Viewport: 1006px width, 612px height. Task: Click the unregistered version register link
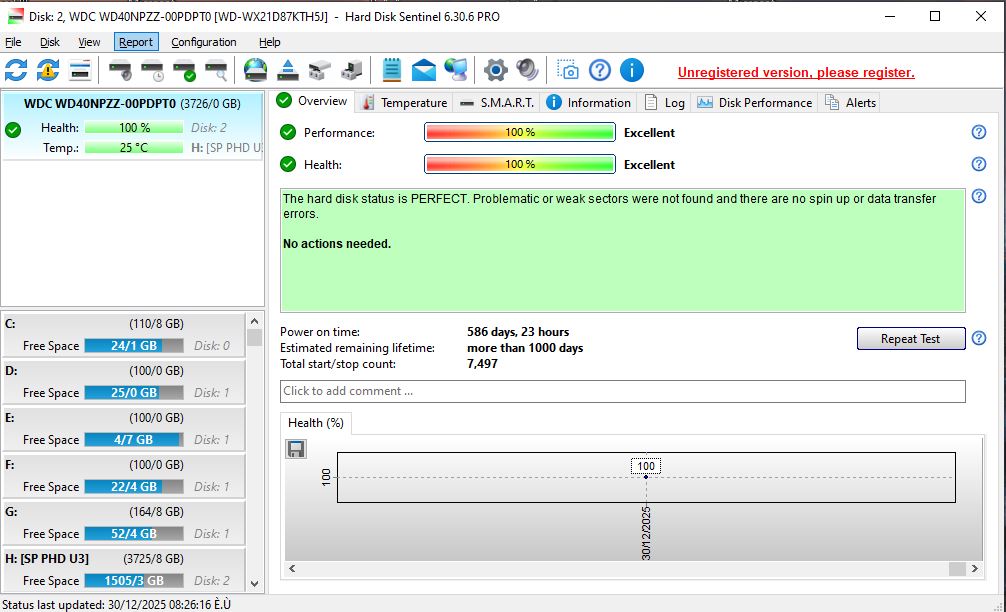coord(796,72)
